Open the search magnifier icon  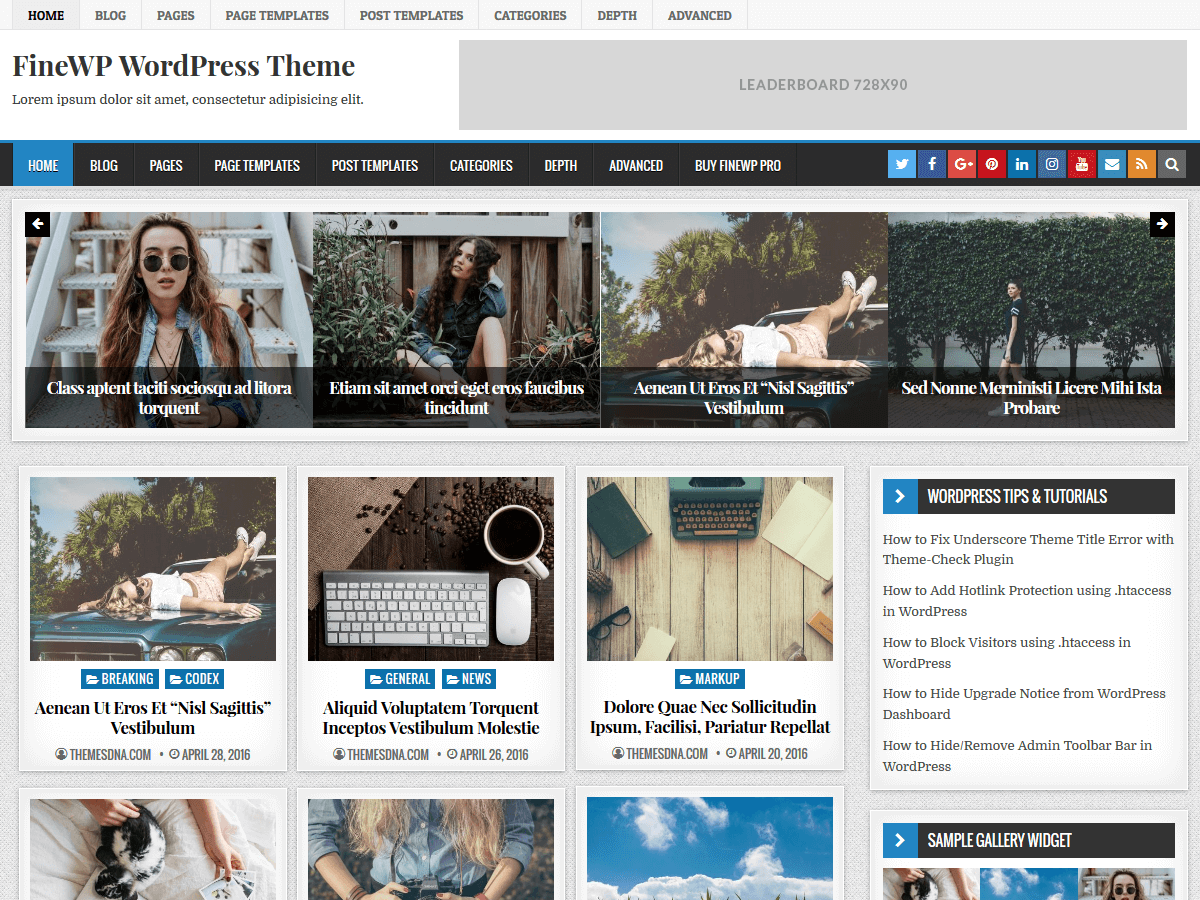pos(1171,163)
